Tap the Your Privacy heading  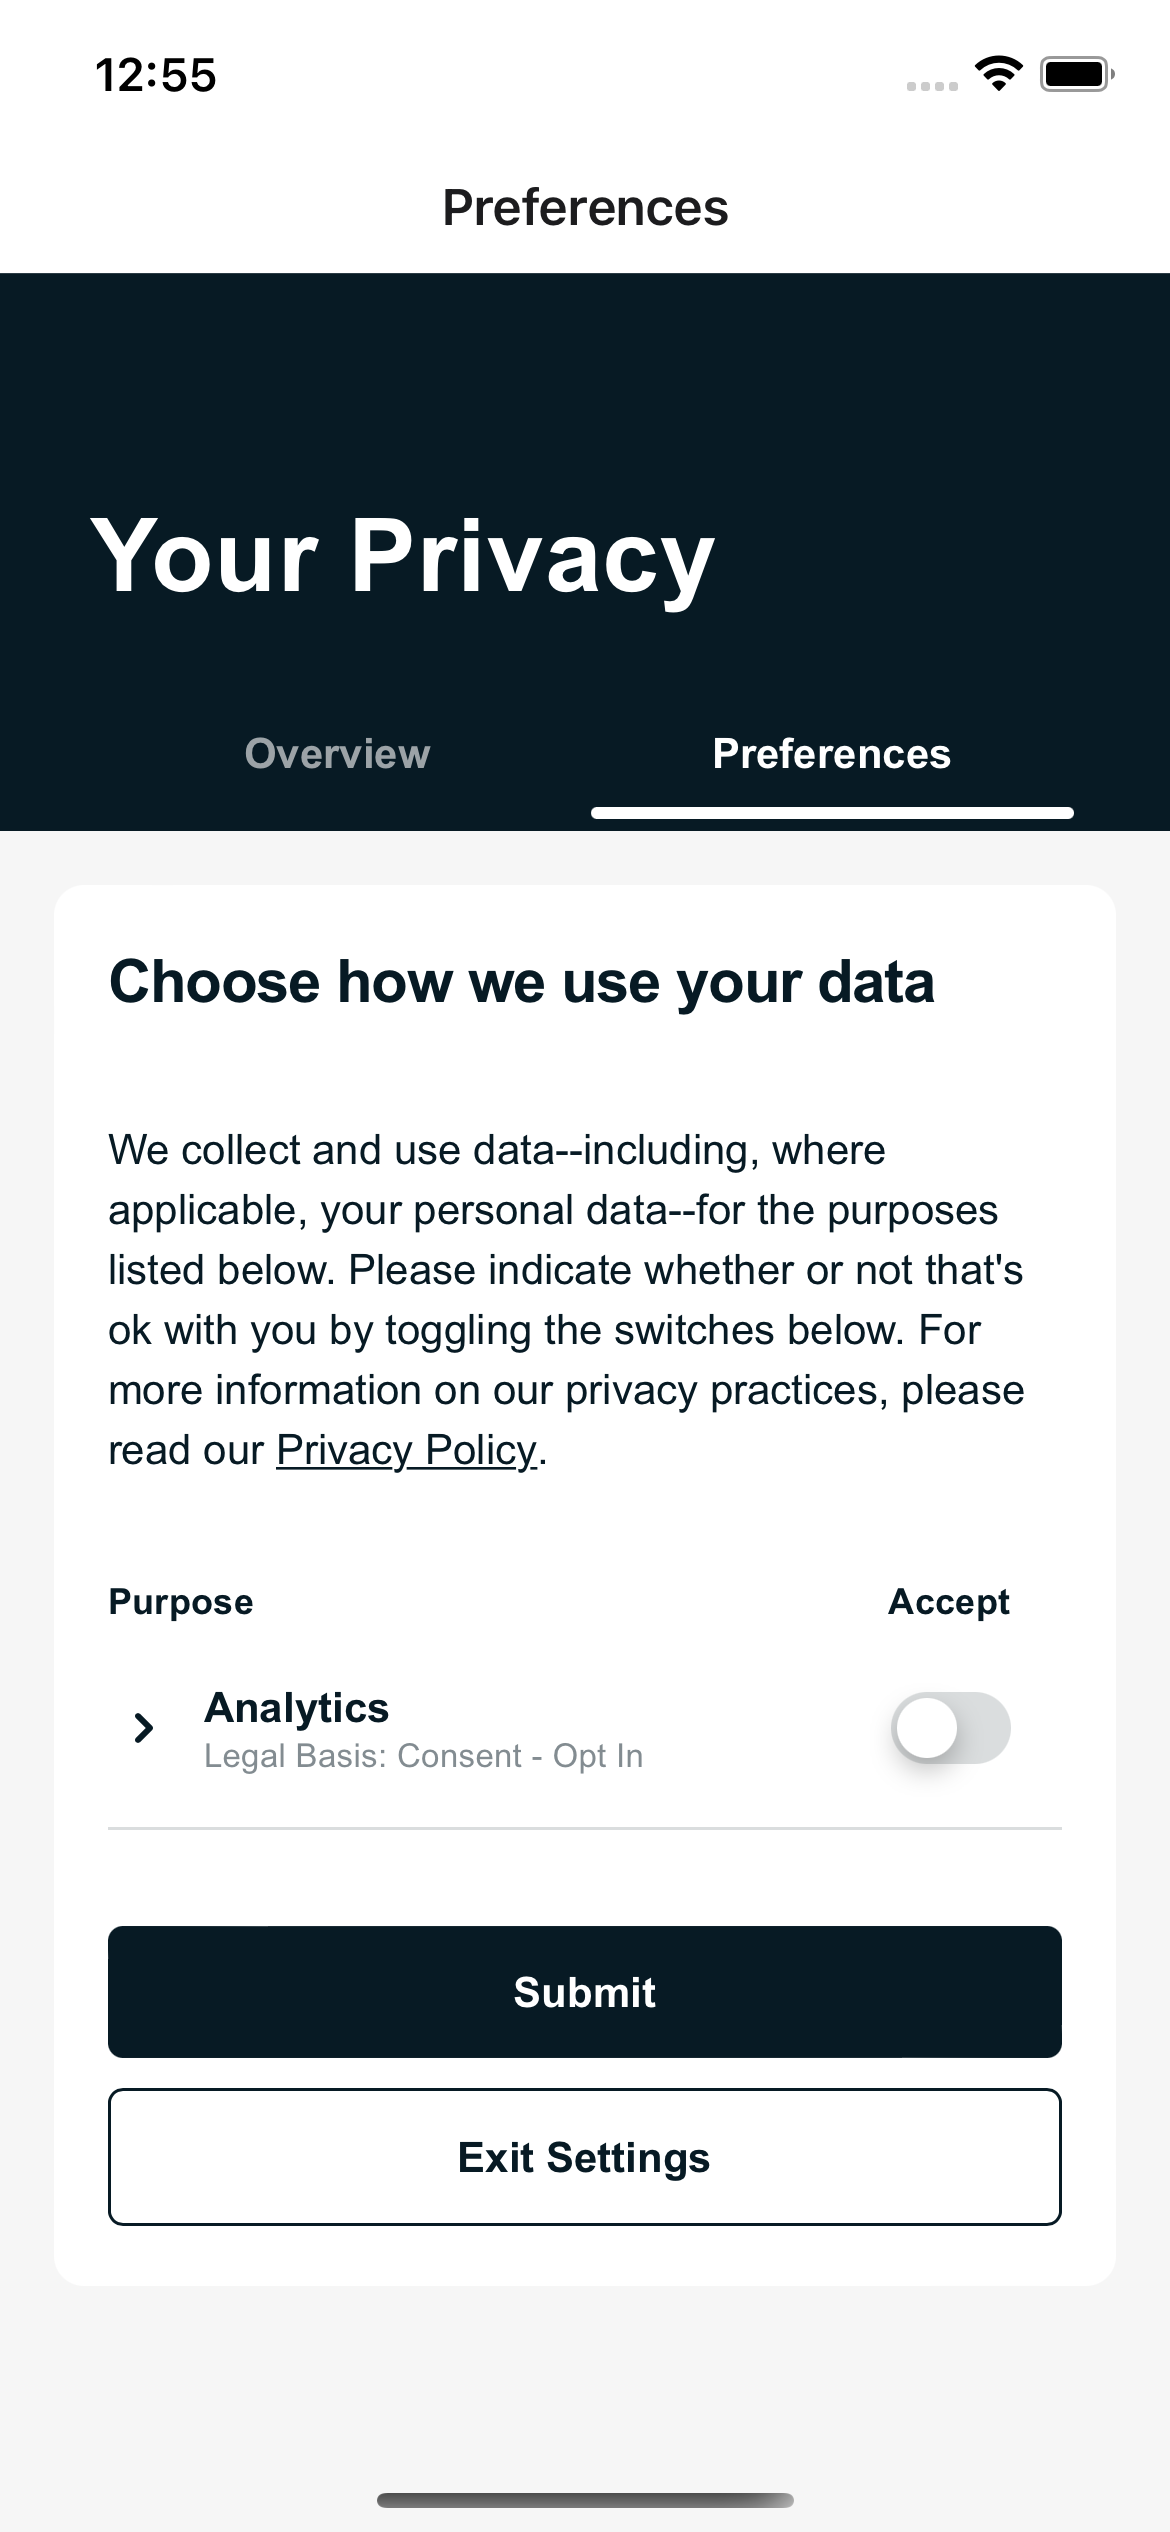[402, 556]
